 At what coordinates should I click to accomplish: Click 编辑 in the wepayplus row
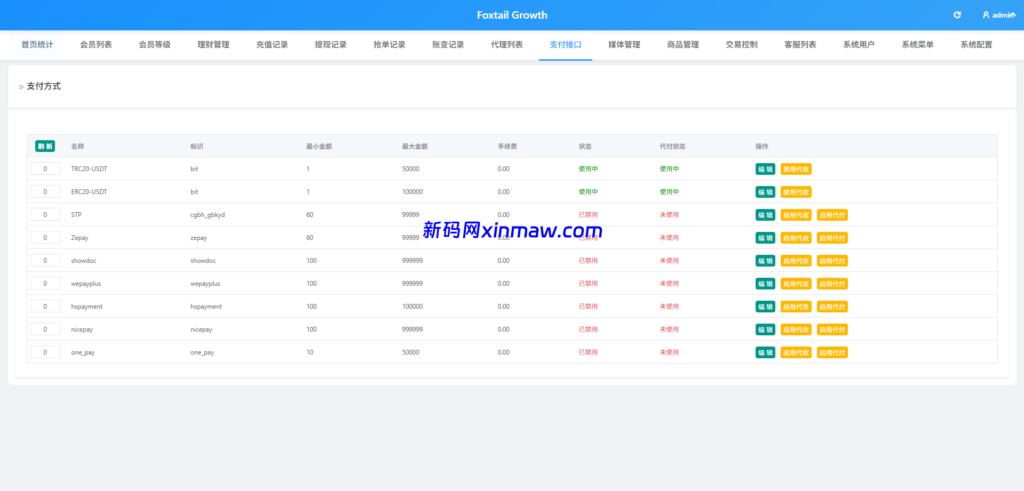tap(765, 283)
